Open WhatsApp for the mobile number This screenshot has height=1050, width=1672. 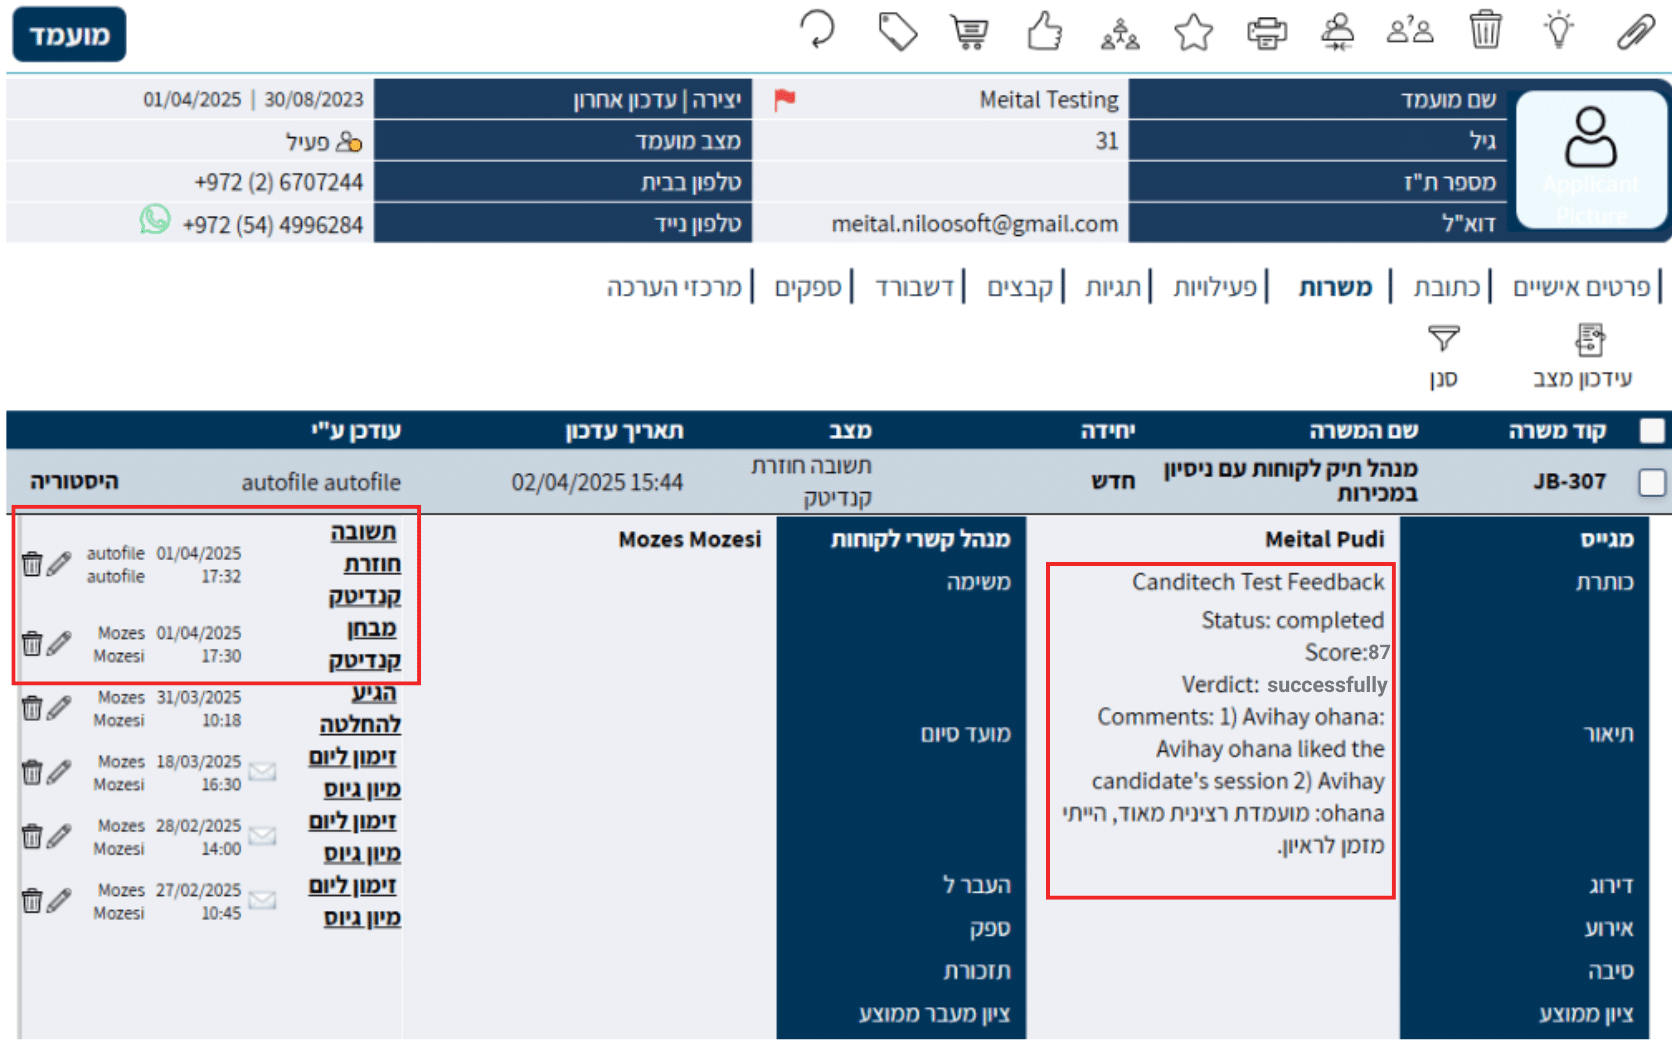tap(155, 220)
